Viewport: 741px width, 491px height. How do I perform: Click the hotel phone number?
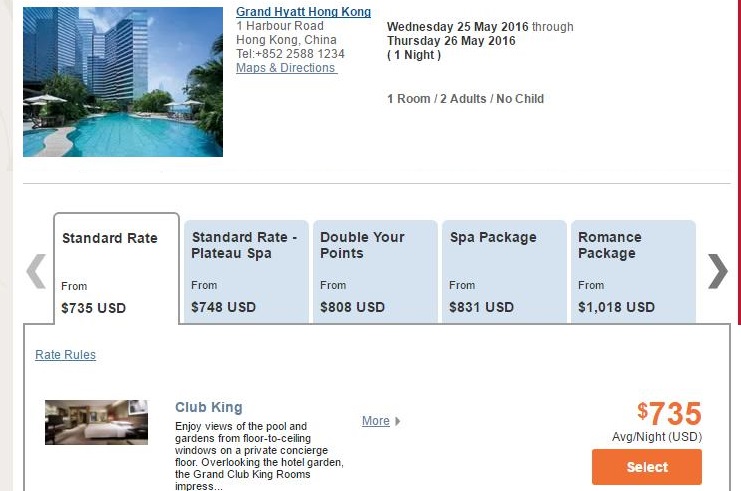290,54
